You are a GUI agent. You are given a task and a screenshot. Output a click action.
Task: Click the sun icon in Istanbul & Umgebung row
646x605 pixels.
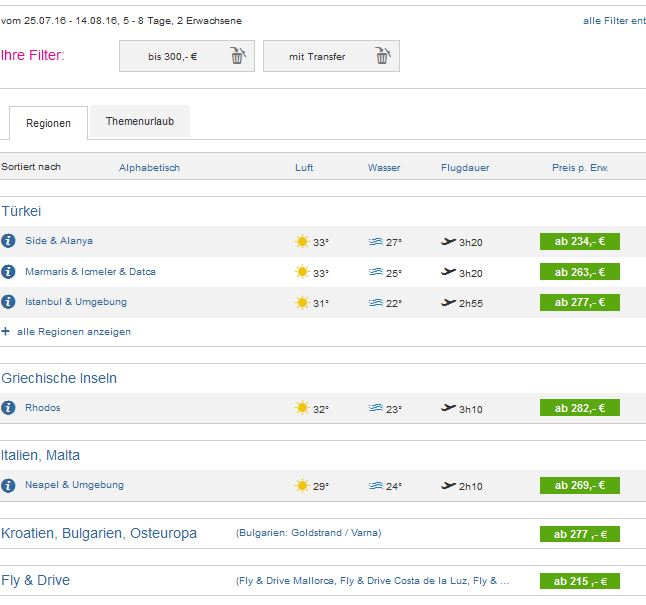pyautogui.click(x=302, y=303)
